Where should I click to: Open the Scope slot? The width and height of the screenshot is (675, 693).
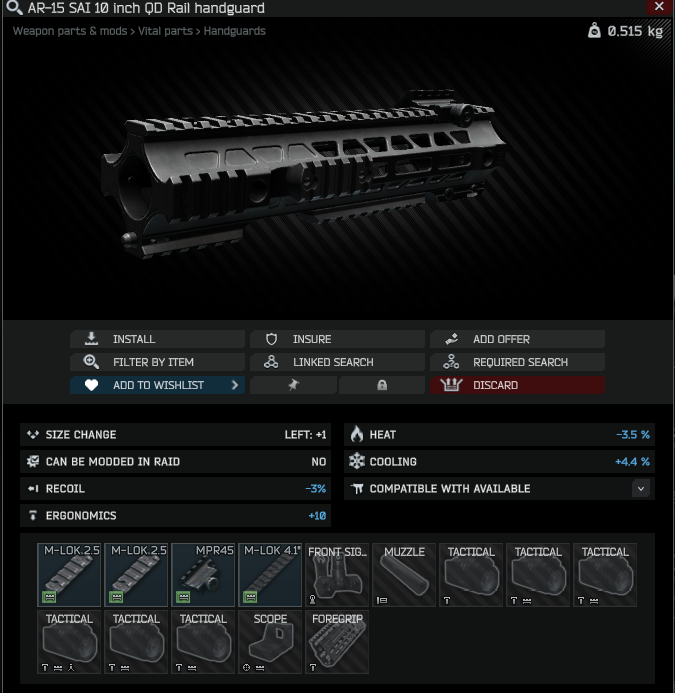(270, 642)
